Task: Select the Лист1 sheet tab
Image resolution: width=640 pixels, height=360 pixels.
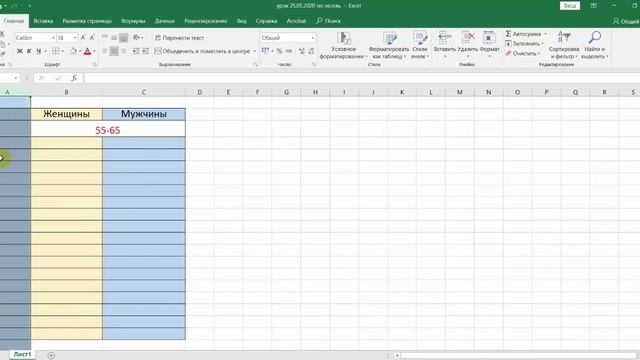Action: pyautogui.click(x=22, y=354)
